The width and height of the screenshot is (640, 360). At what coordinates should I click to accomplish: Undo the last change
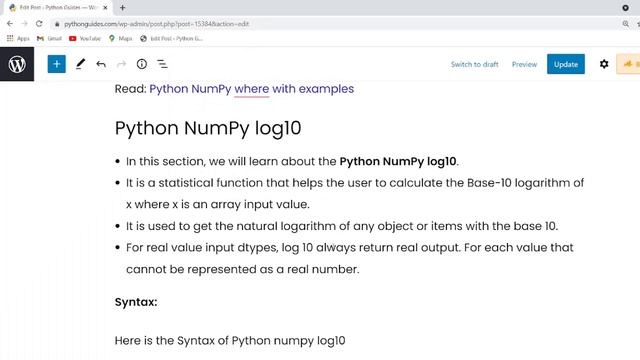[101, 64]
